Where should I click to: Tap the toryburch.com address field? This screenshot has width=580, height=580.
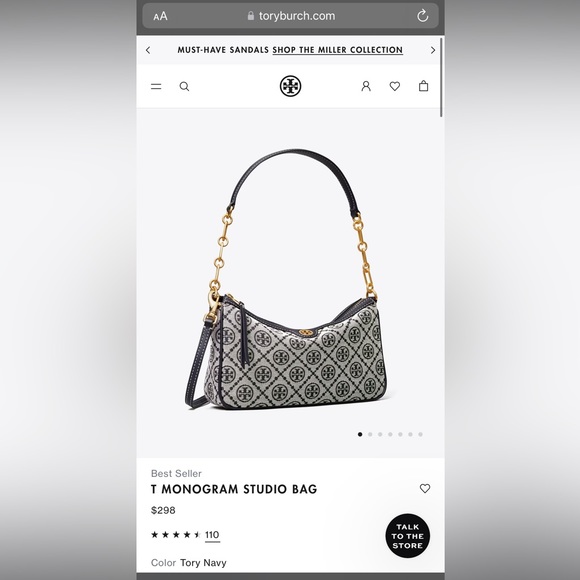[x=291, y=16]
